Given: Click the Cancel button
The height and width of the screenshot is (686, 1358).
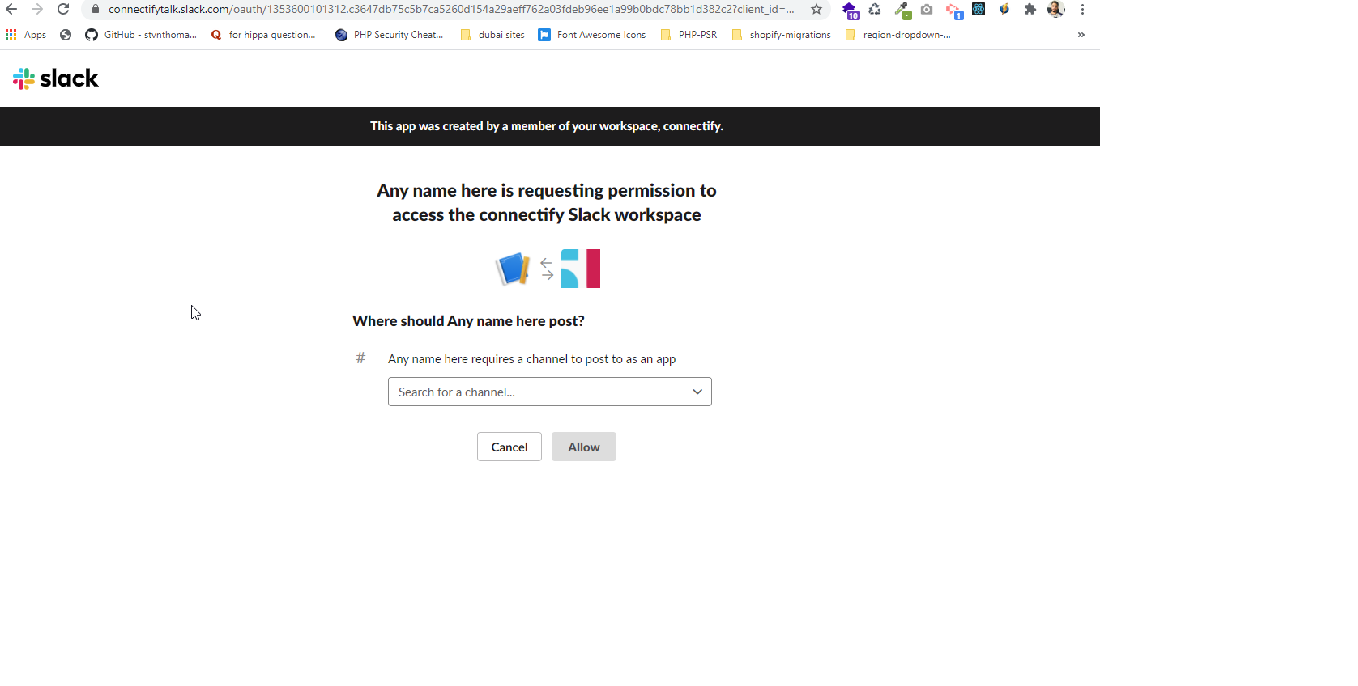Looking at the screenshot, I should [509, 447].
